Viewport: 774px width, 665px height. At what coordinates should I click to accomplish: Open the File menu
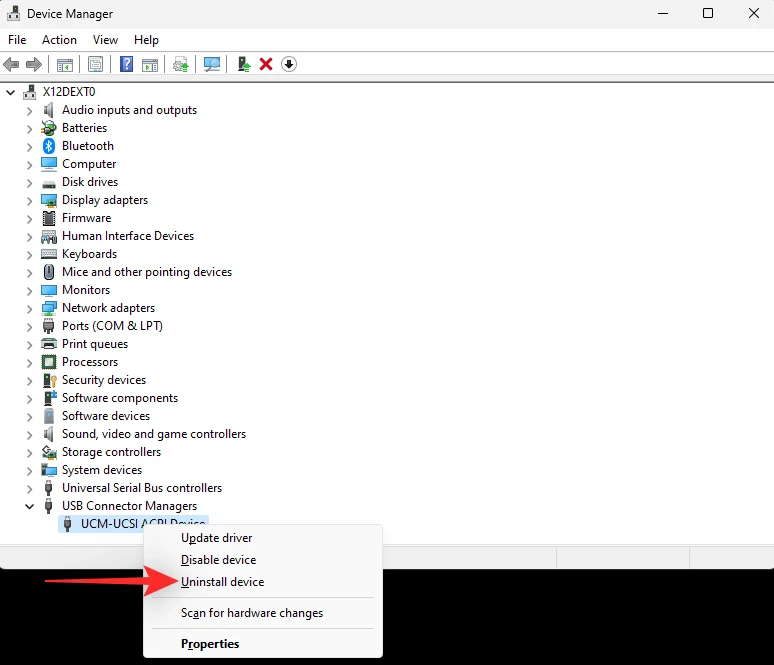coord(17,39)
